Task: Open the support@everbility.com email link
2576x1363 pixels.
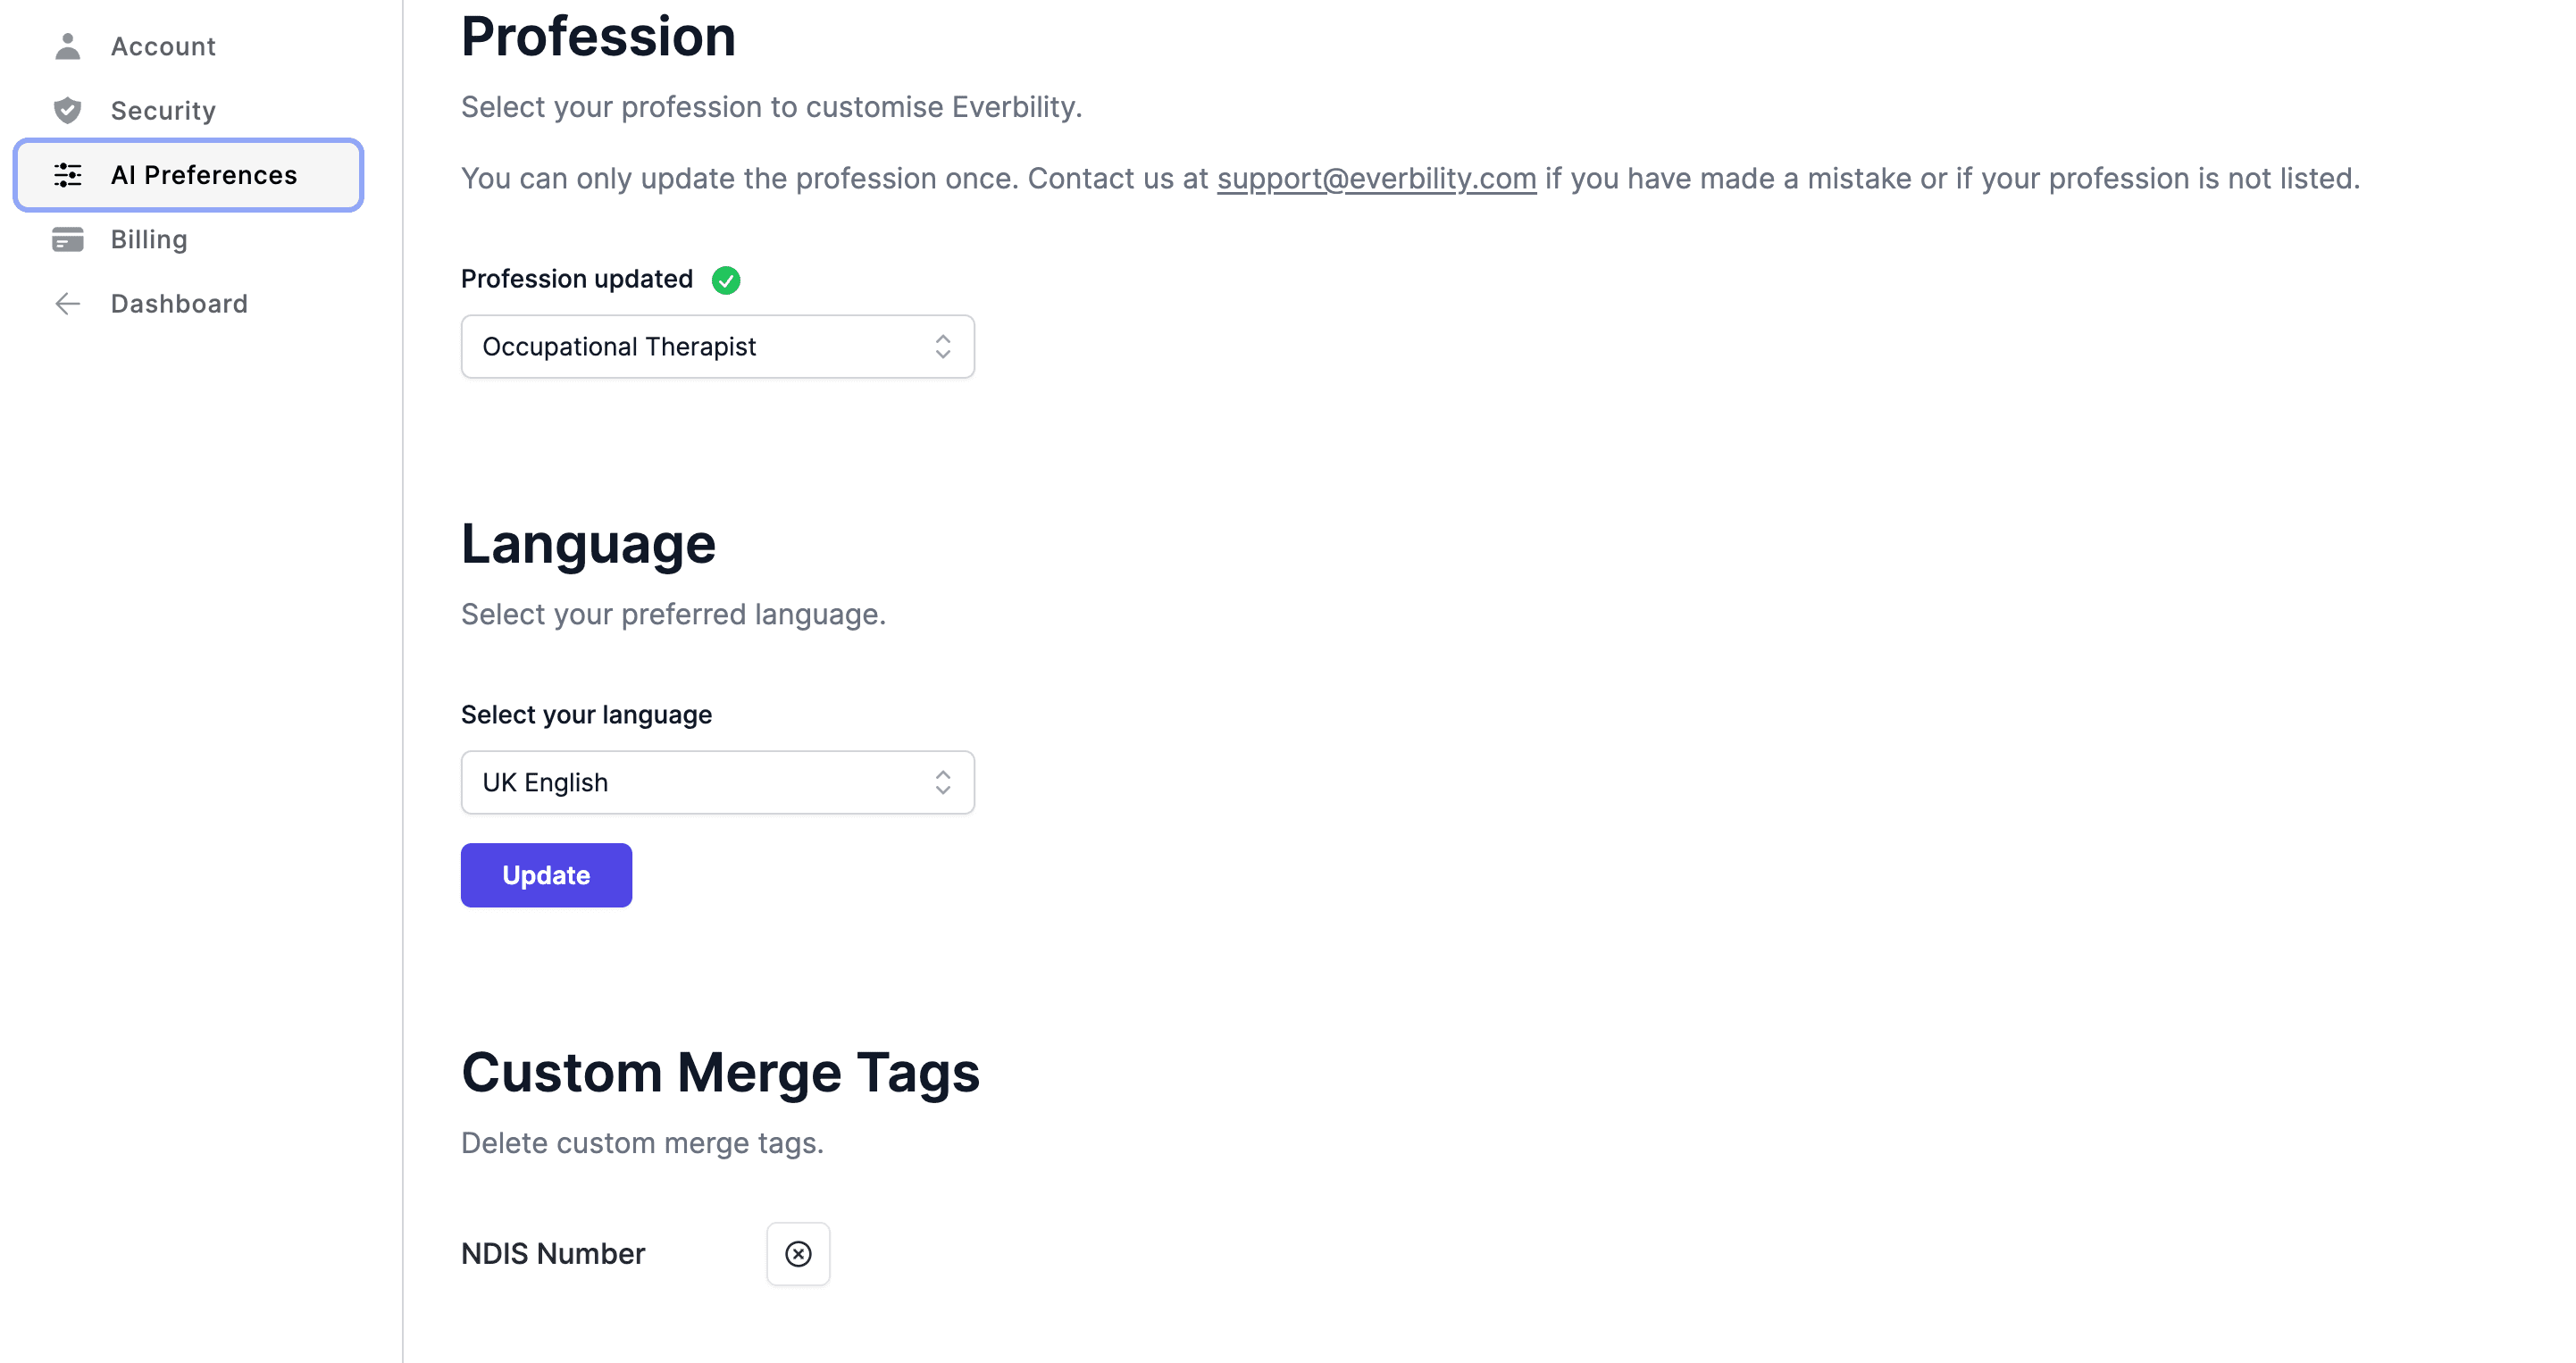Action: pos(1376,178)
